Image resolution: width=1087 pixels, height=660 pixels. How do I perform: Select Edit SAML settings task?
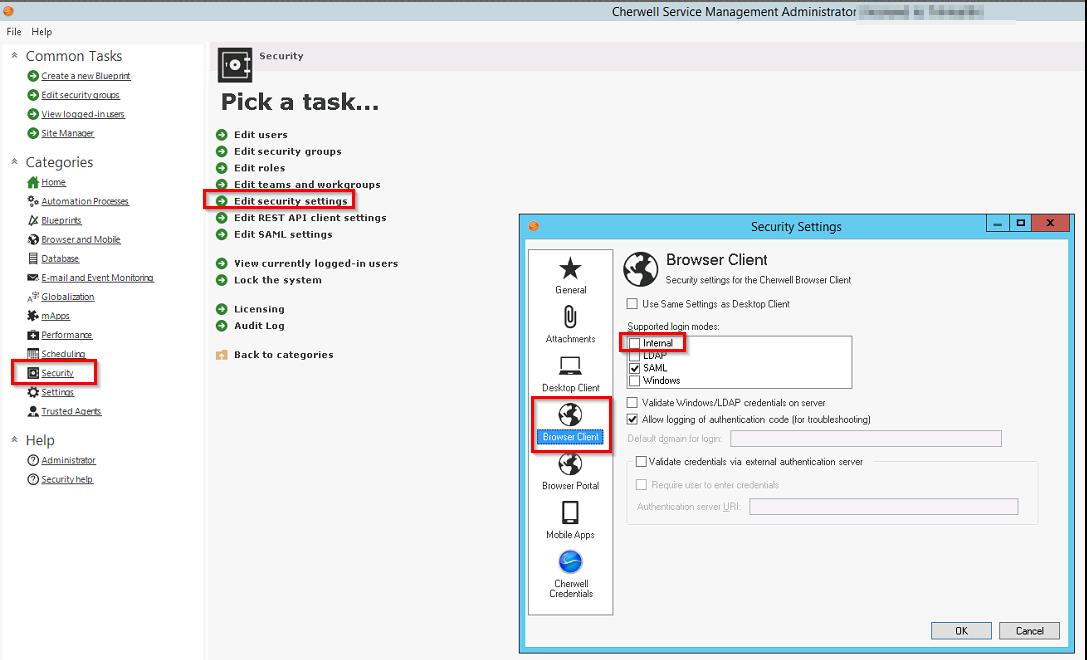(283, 234)
